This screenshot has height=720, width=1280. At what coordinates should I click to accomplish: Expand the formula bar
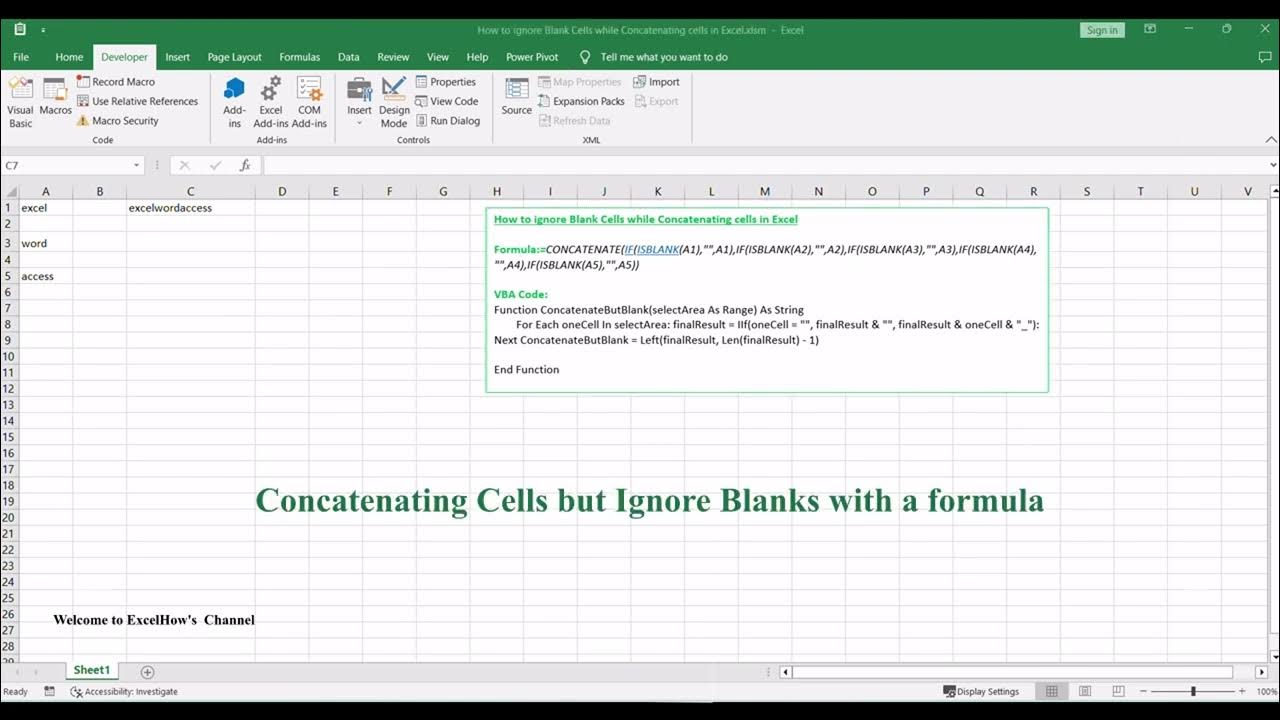click(x=1272, y=165)
